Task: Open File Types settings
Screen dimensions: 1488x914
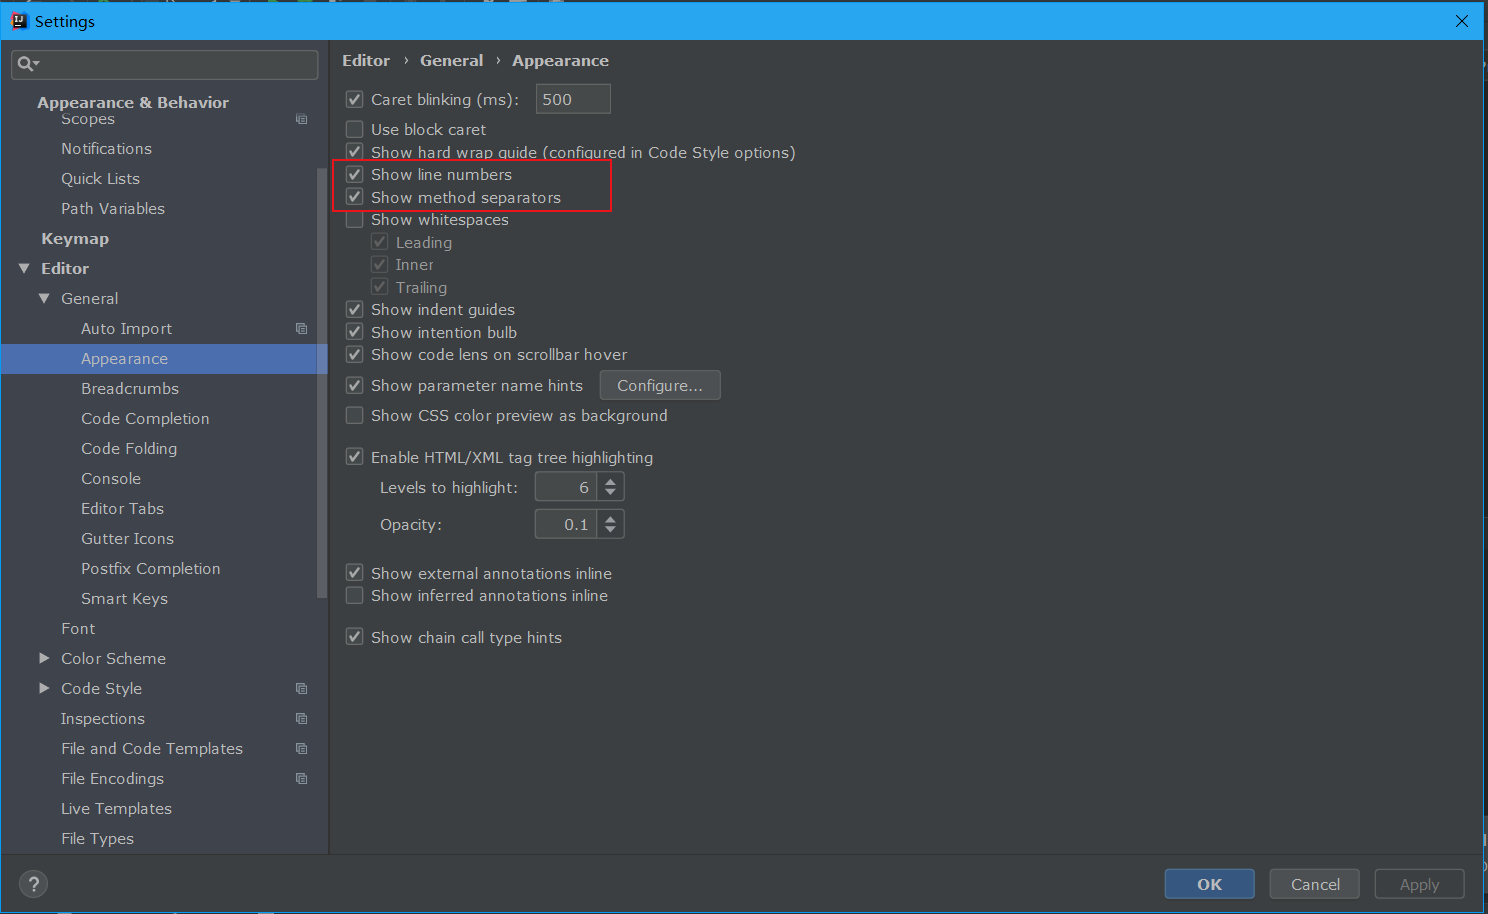Action: (x=97, y=838)
